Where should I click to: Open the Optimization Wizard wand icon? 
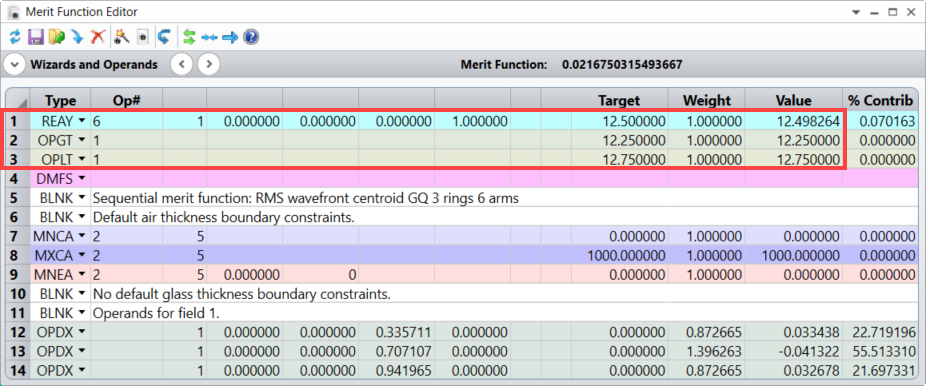click(122, 38)
